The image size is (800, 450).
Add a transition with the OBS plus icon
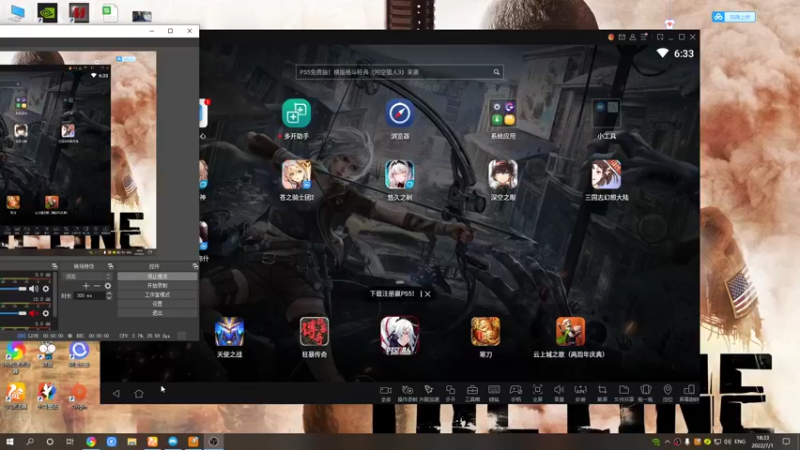click(86, 286)
